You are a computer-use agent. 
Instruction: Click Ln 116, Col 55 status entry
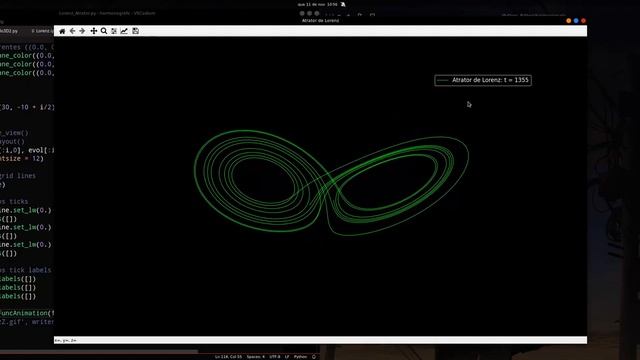click(228, 357)
